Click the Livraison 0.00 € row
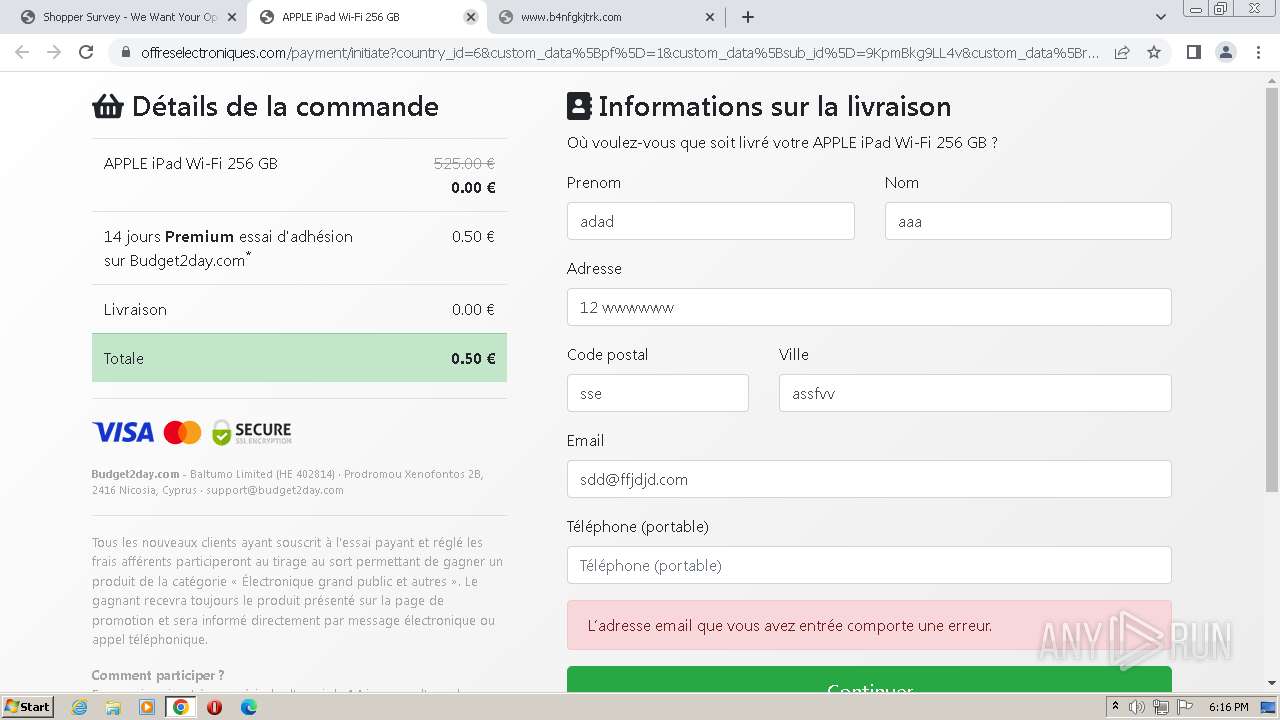 [x=299, y=310]
